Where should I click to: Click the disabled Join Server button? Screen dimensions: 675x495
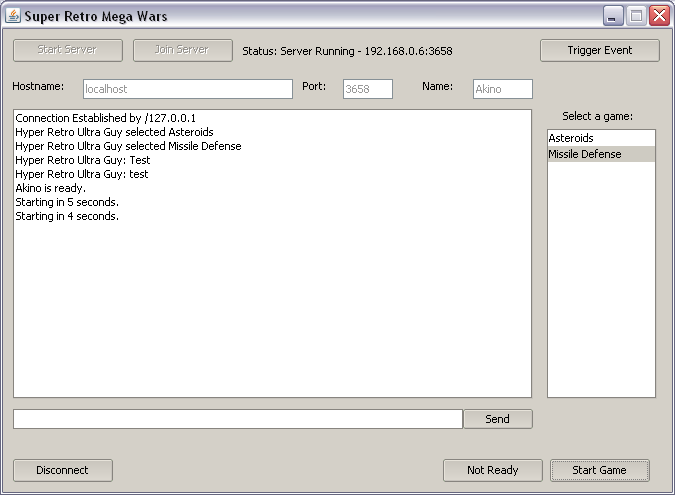pyautogui.click(x=183, y=50)
